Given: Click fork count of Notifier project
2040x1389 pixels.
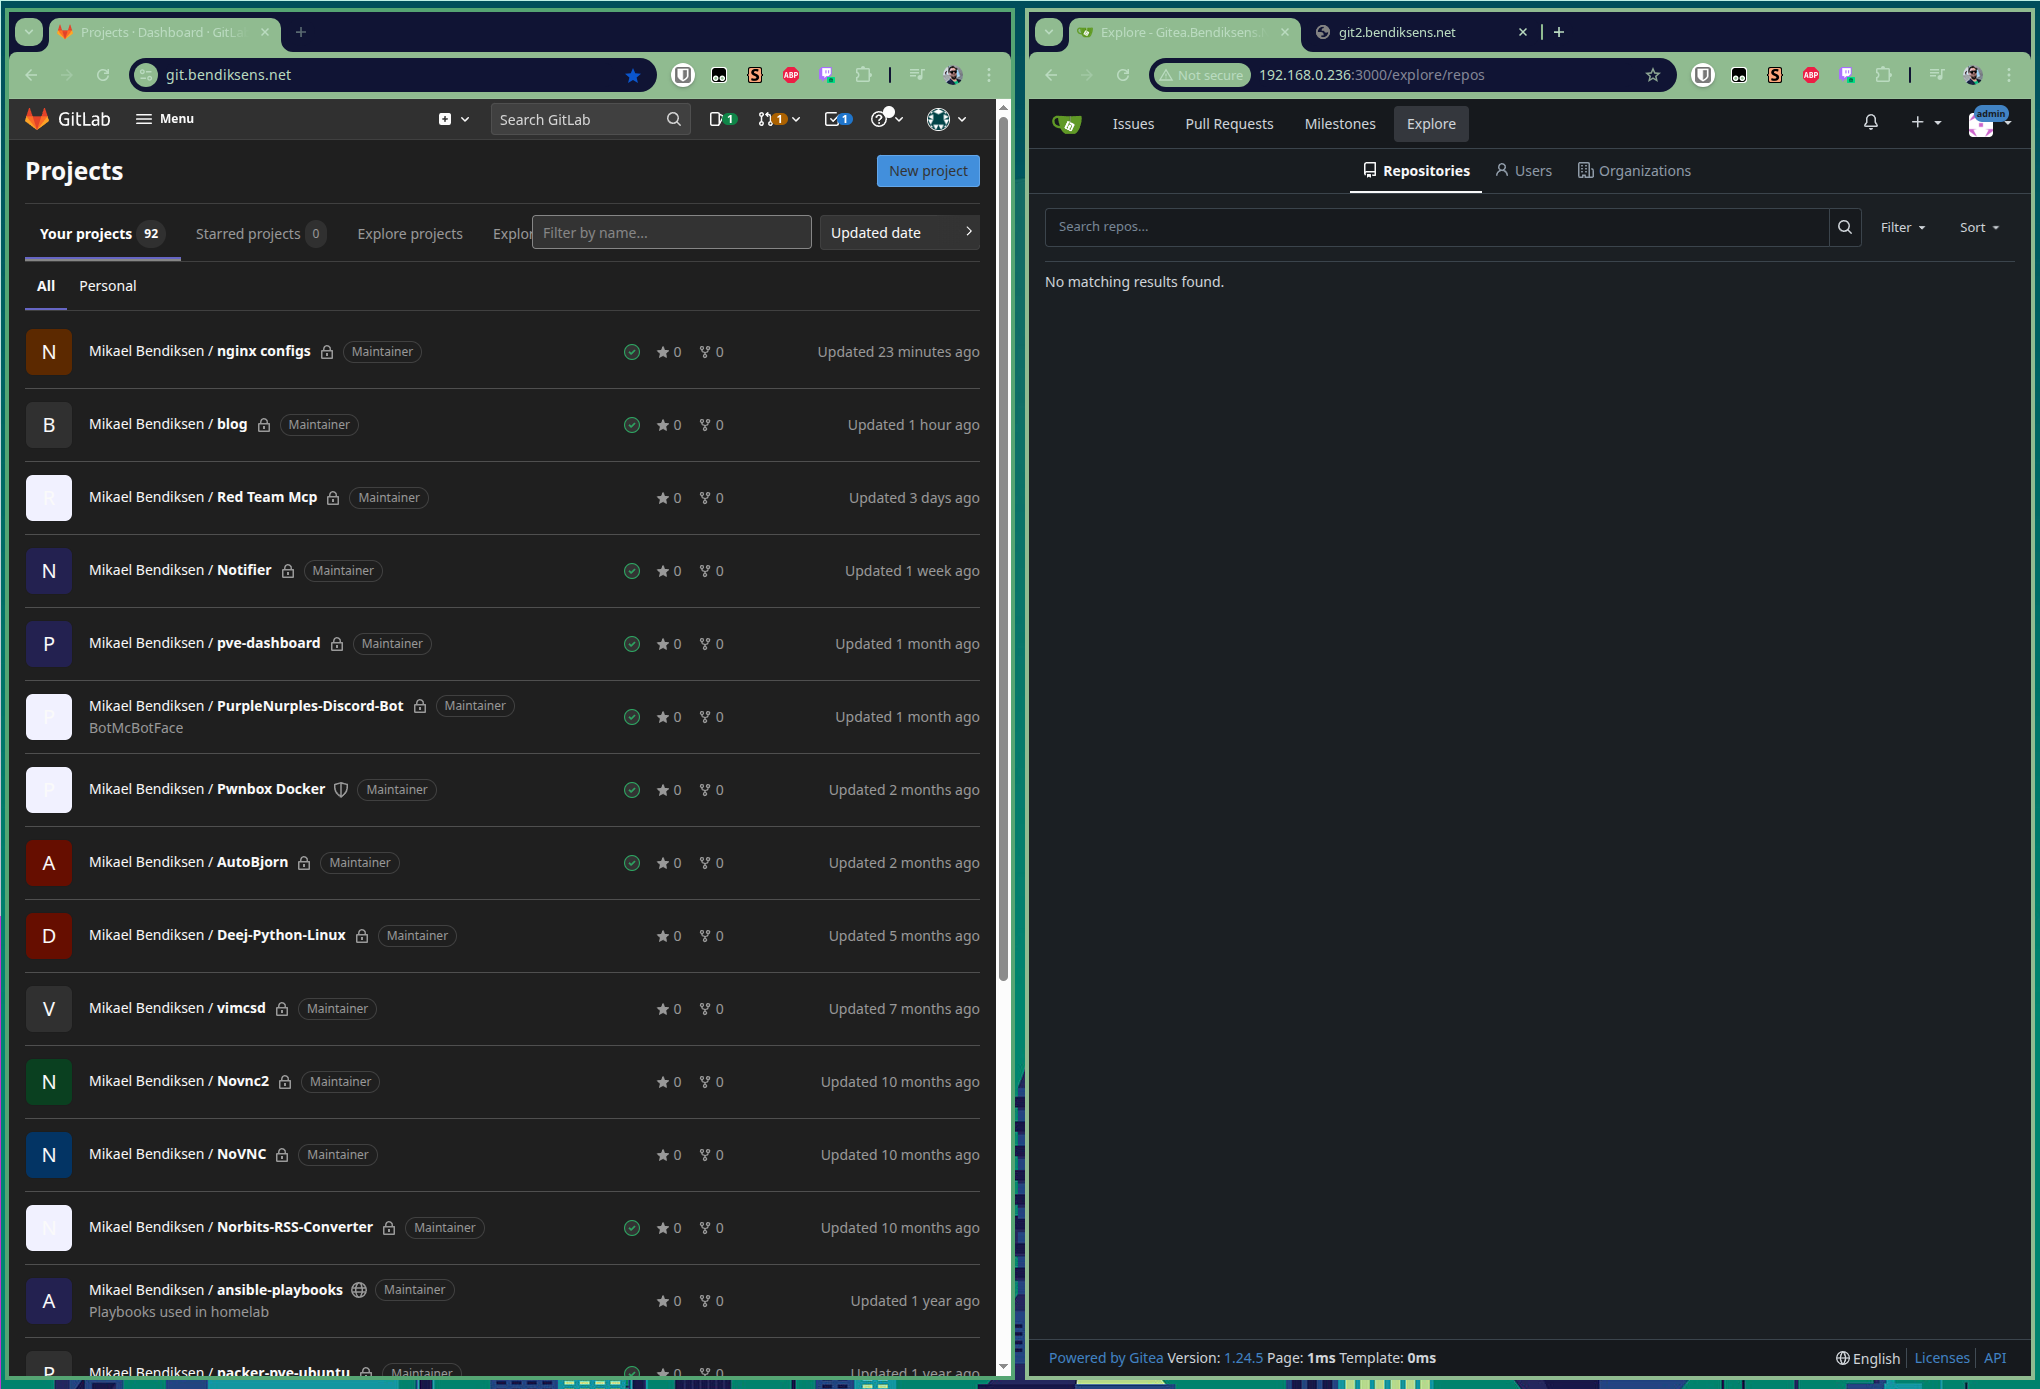Looking at the screenshot, I should (x=711, y=571).
